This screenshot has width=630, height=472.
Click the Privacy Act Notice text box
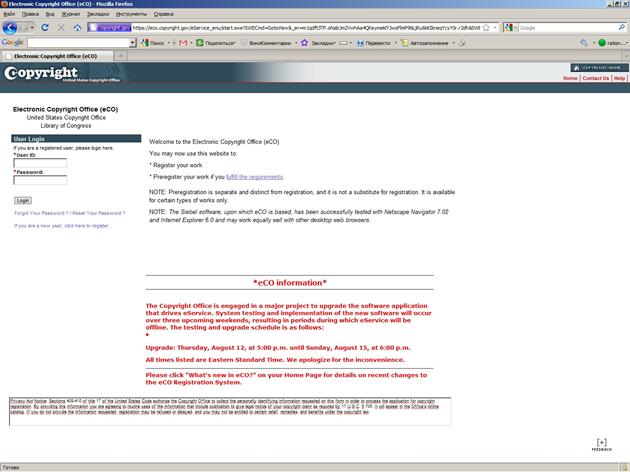click(x=230, y=411)
